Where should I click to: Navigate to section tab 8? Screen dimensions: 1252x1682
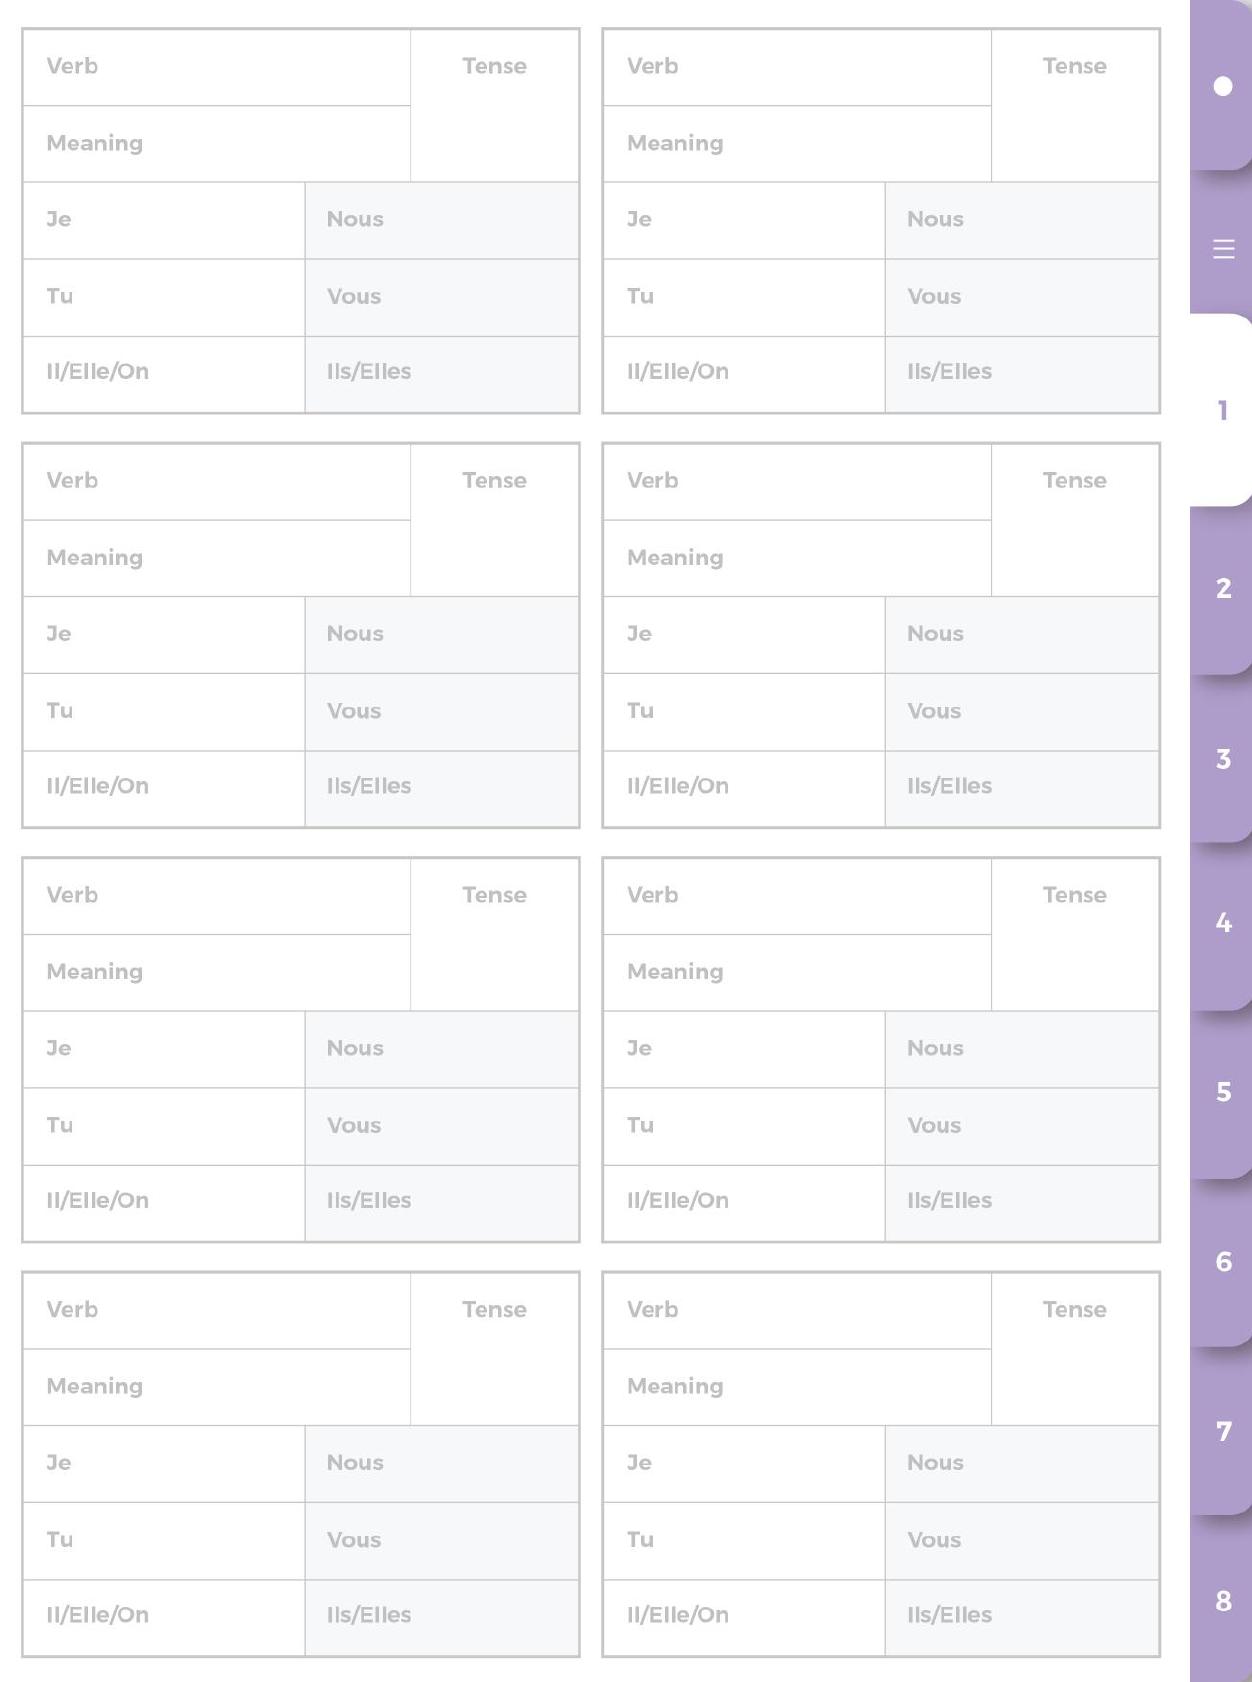tap(1222, 1601)
